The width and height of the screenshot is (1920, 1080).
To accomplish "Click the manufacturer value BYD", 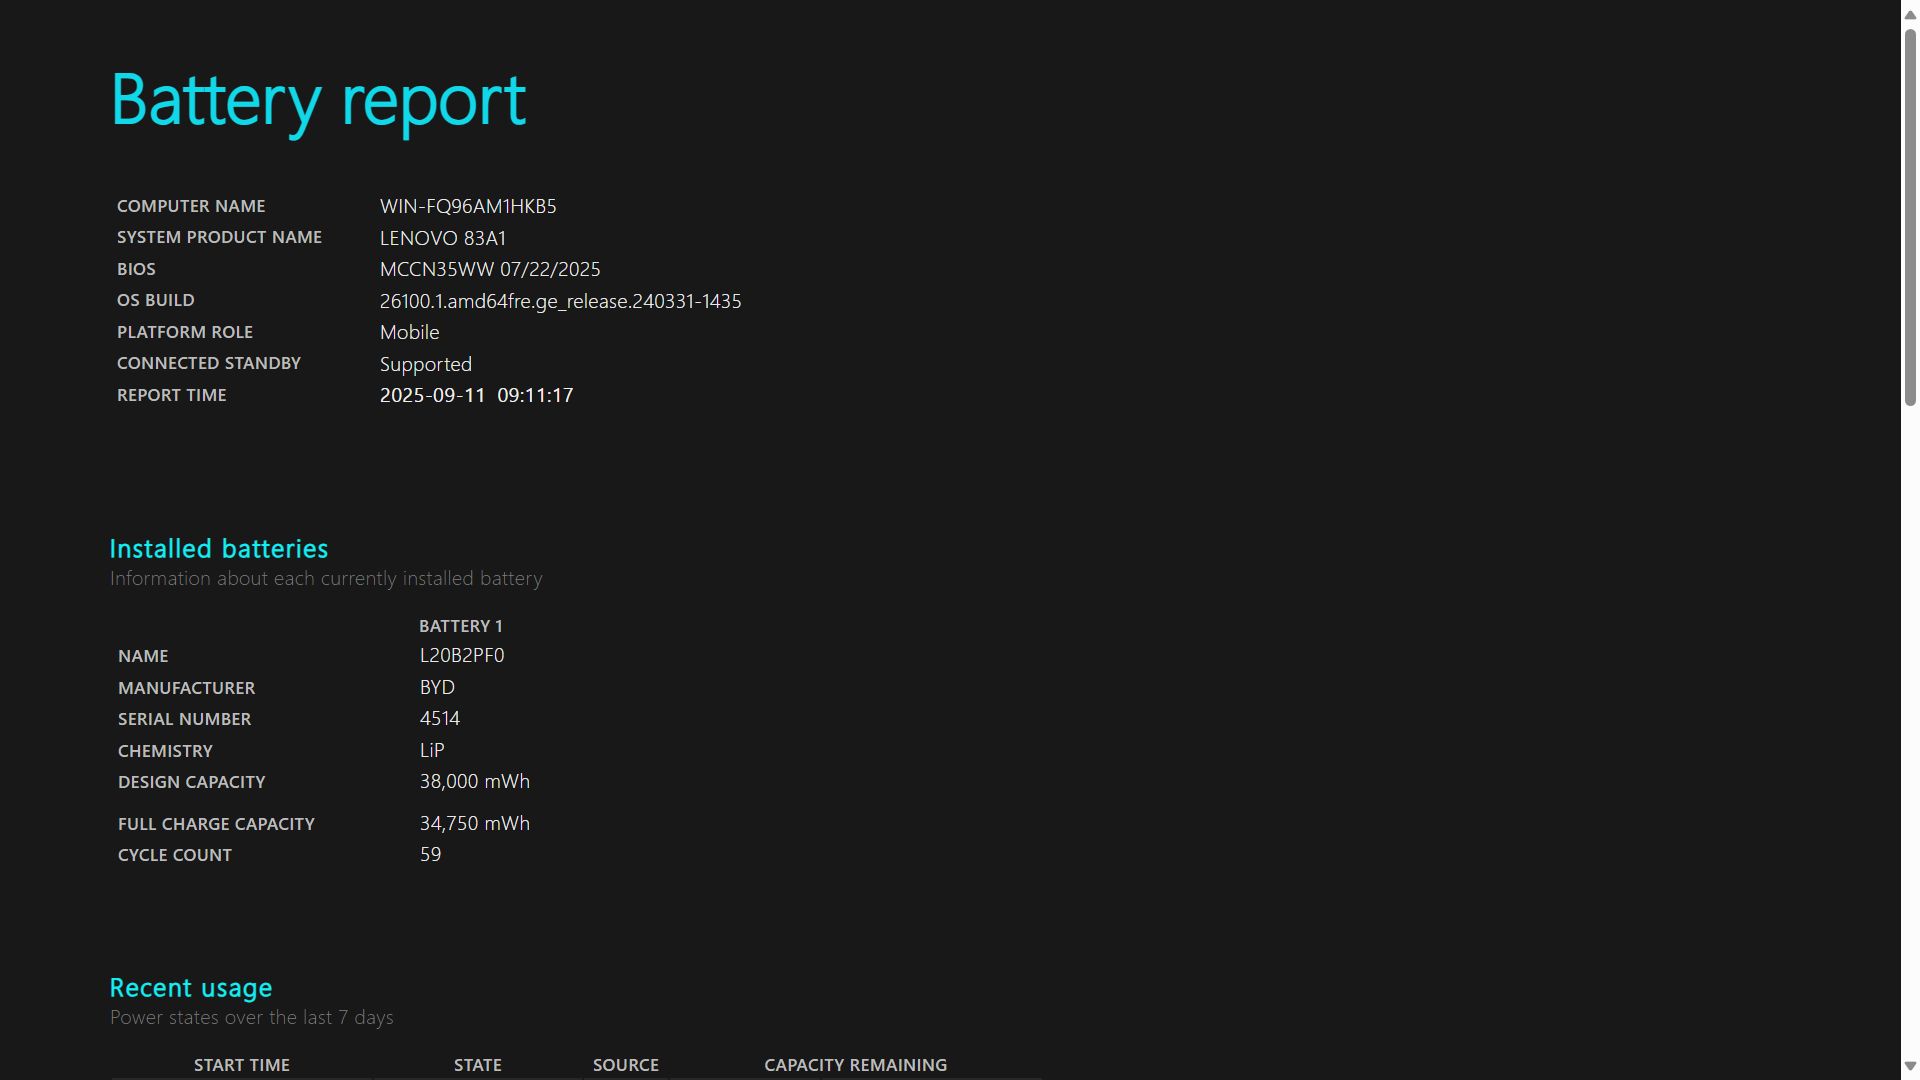I will [x=437, y=688].
